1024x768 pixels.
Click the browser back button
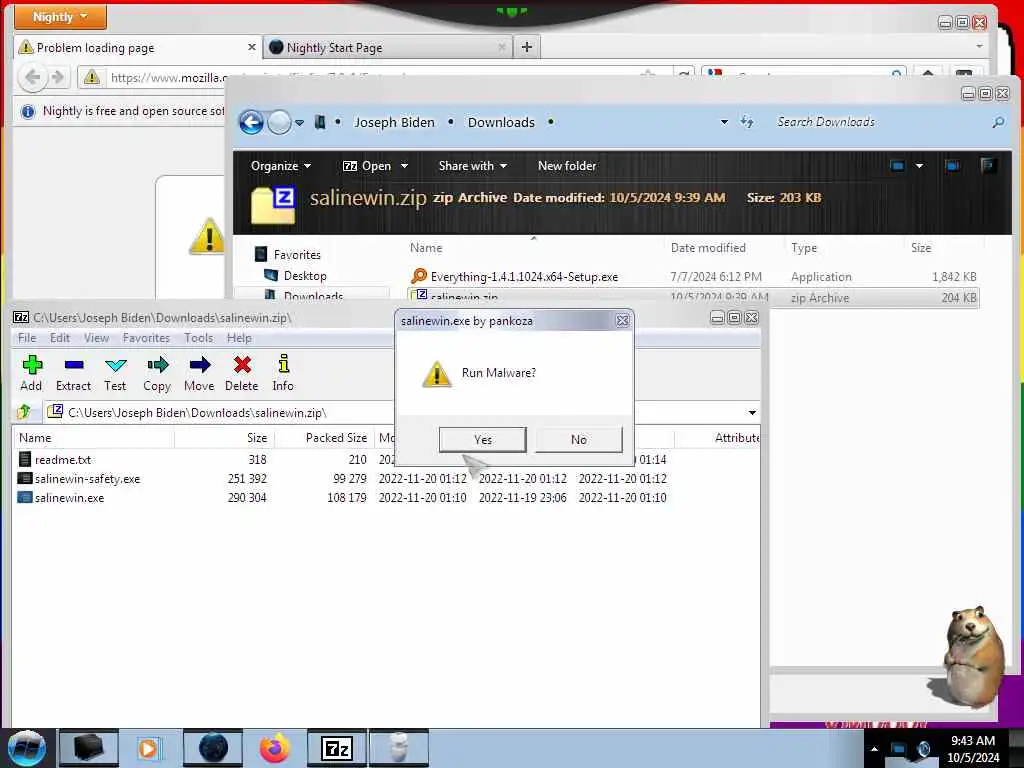point(33,77)
